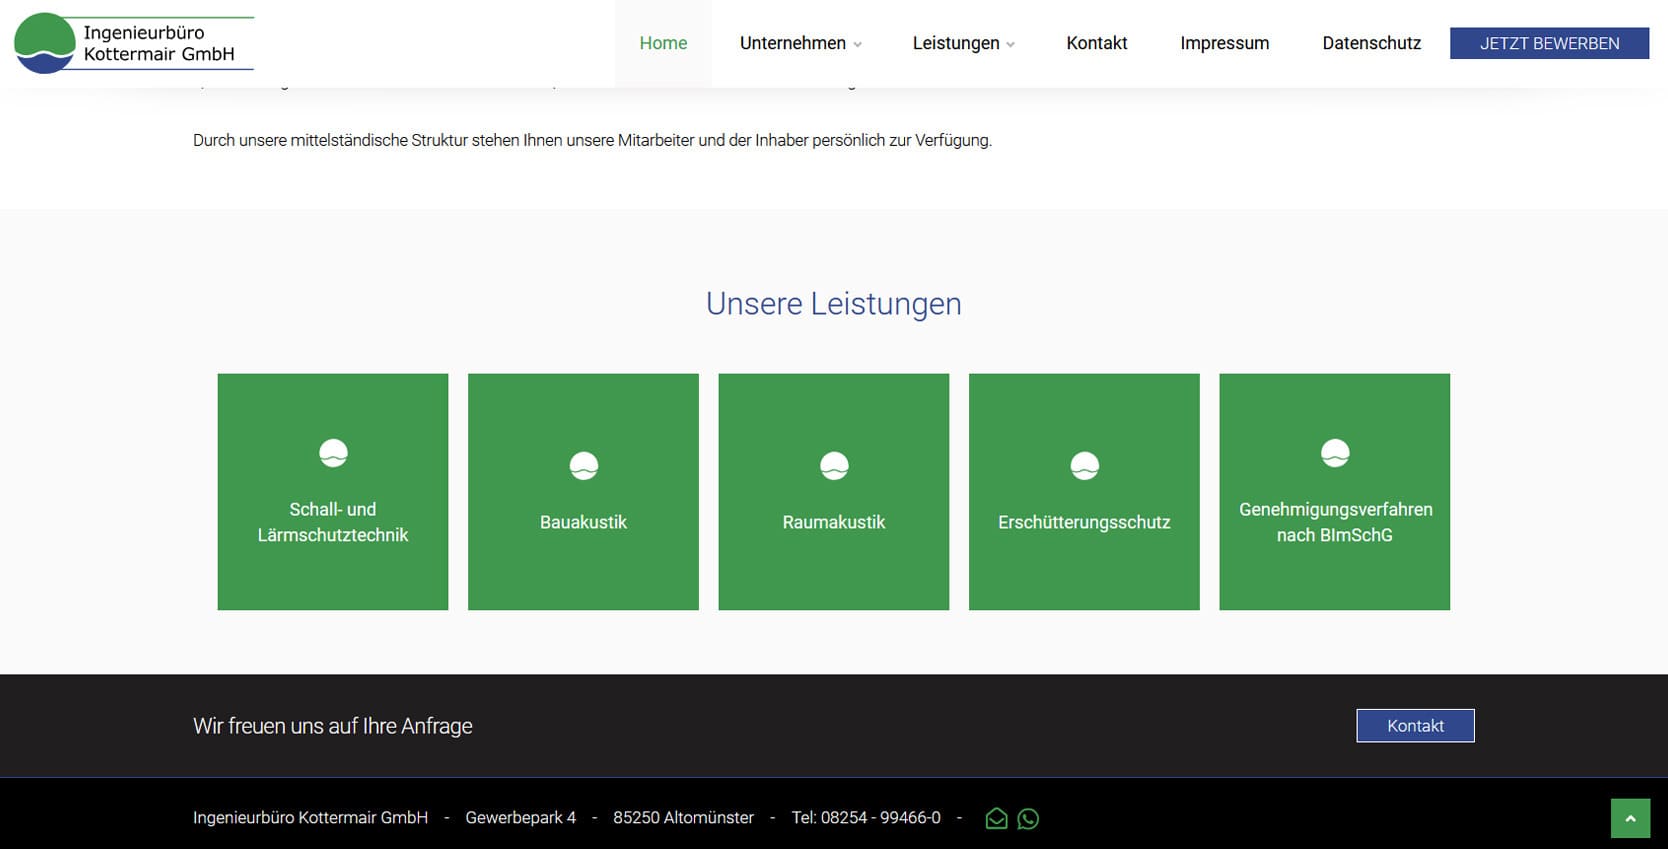Click the phone number 08254 - 99466-0
This screenshot has height=849, width=1668.
click(x=880, y=818)
